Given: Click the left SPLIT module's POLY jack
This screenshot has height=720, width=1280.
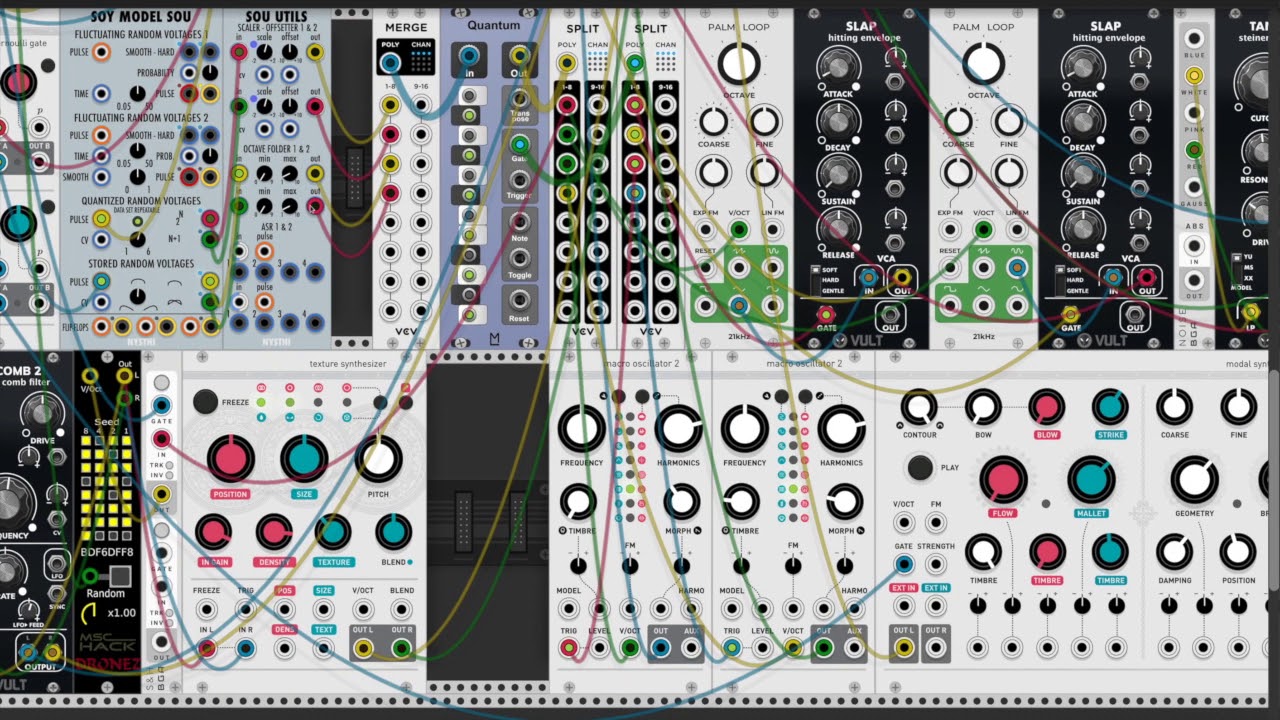Looking at the screenshot, I should point(567,63).
